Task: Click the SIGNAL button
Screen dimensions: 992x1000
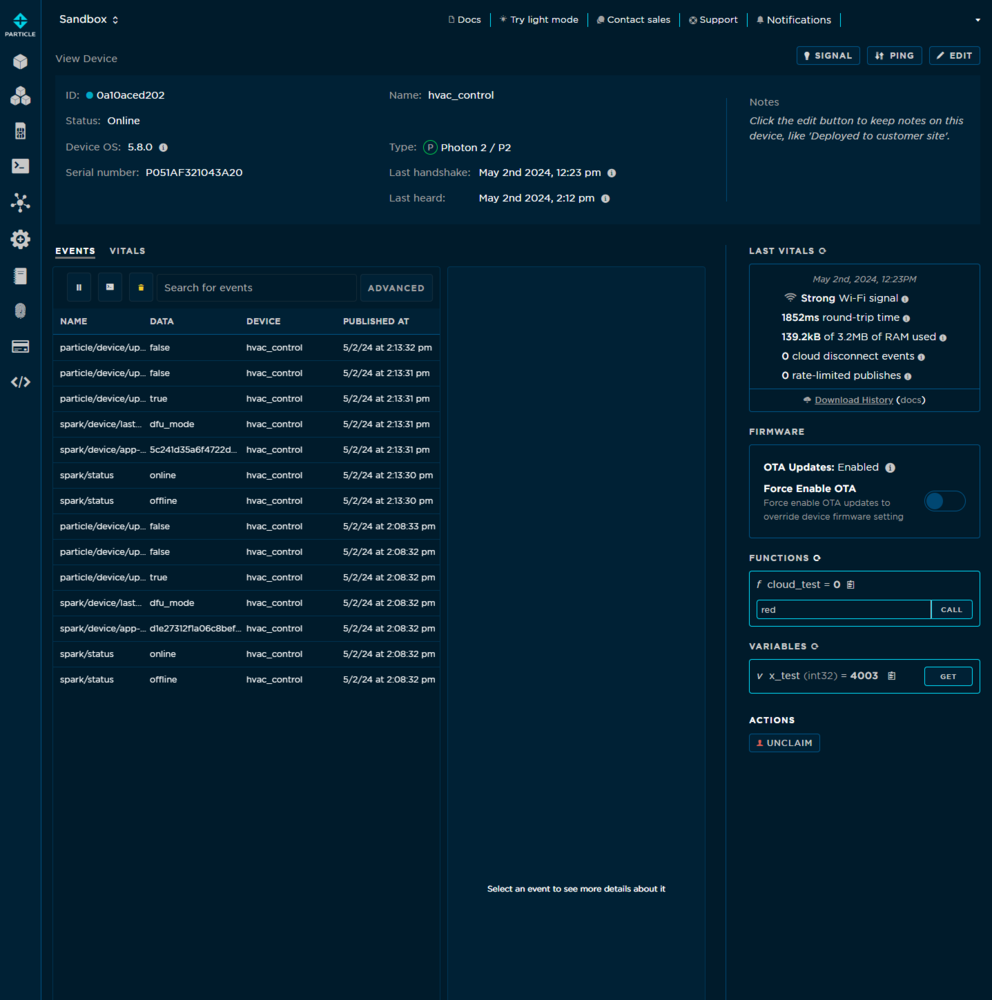Action: 828,56
